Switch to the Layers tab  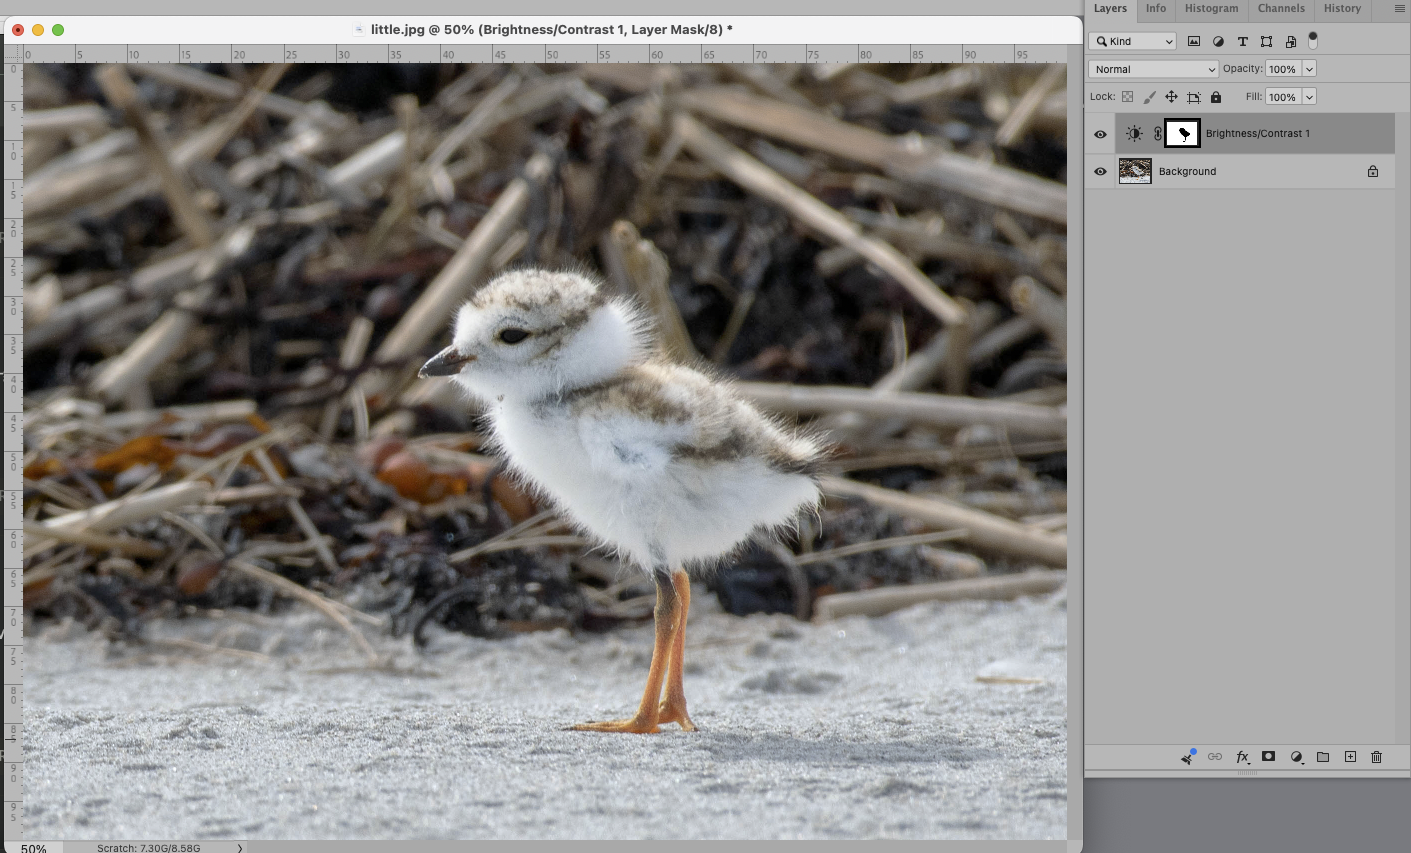click(x=1110, y=9)
